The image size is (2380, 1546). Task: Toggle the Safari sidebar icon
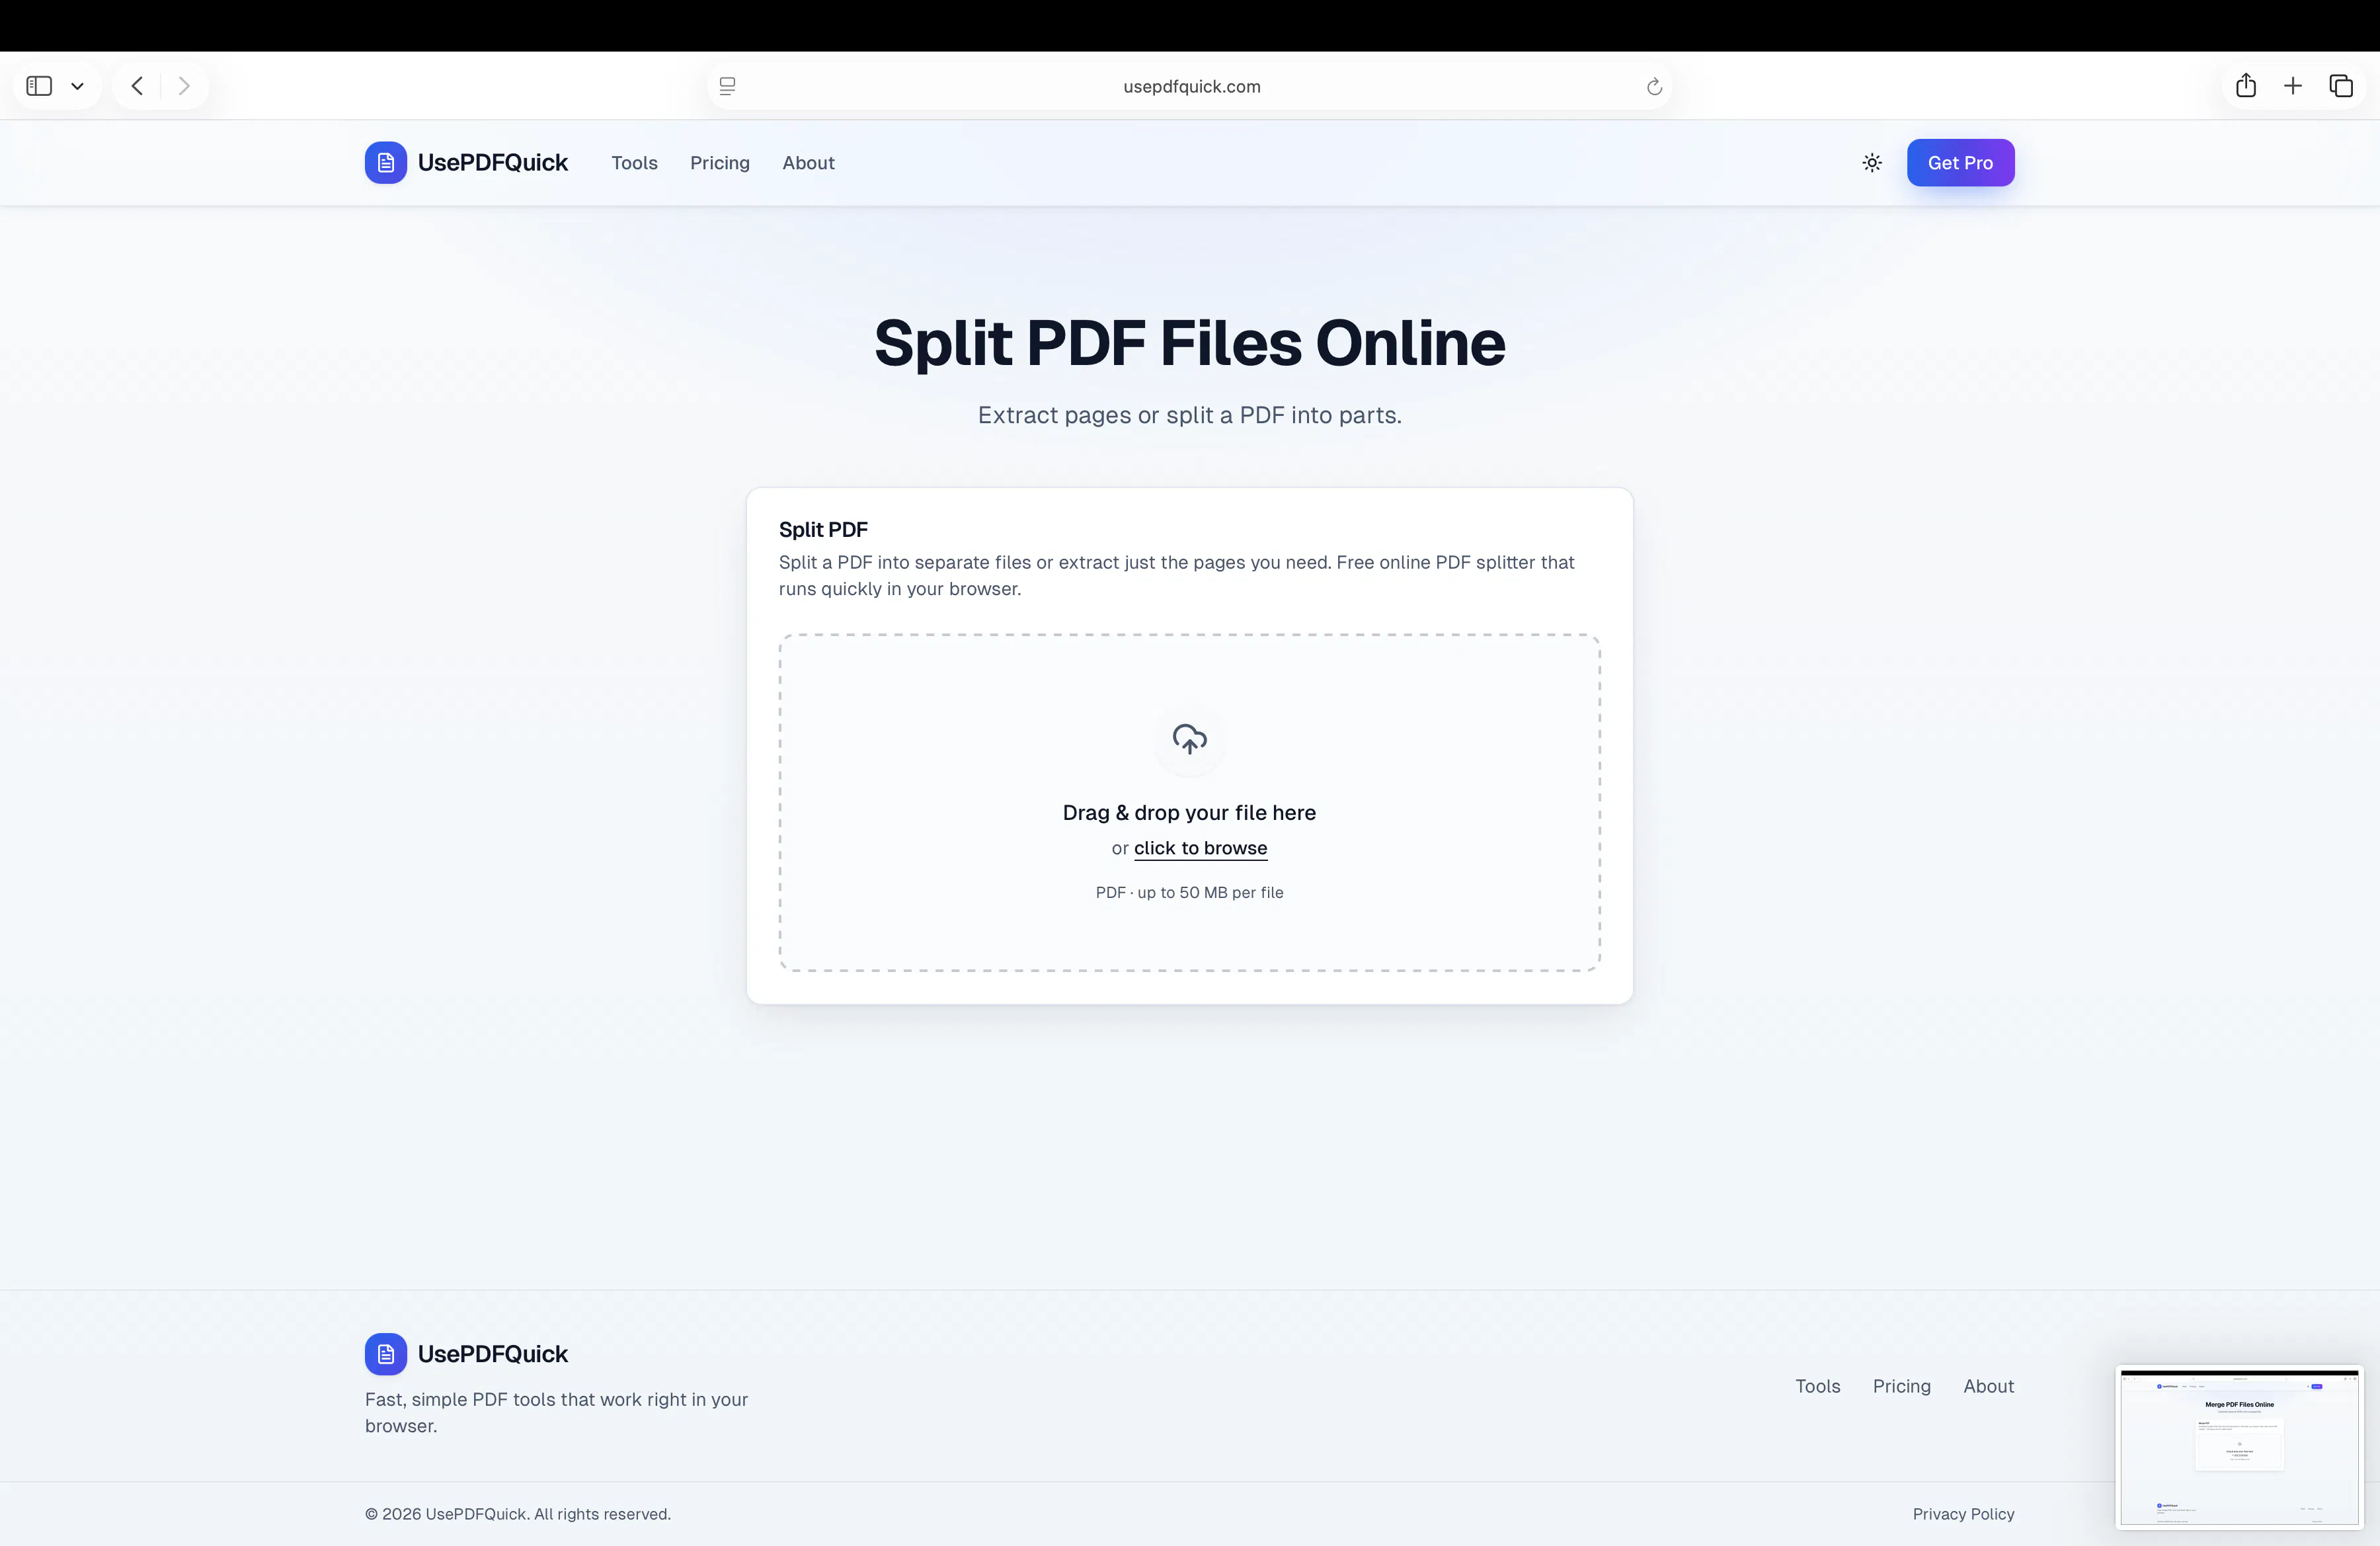click(39, 86)
